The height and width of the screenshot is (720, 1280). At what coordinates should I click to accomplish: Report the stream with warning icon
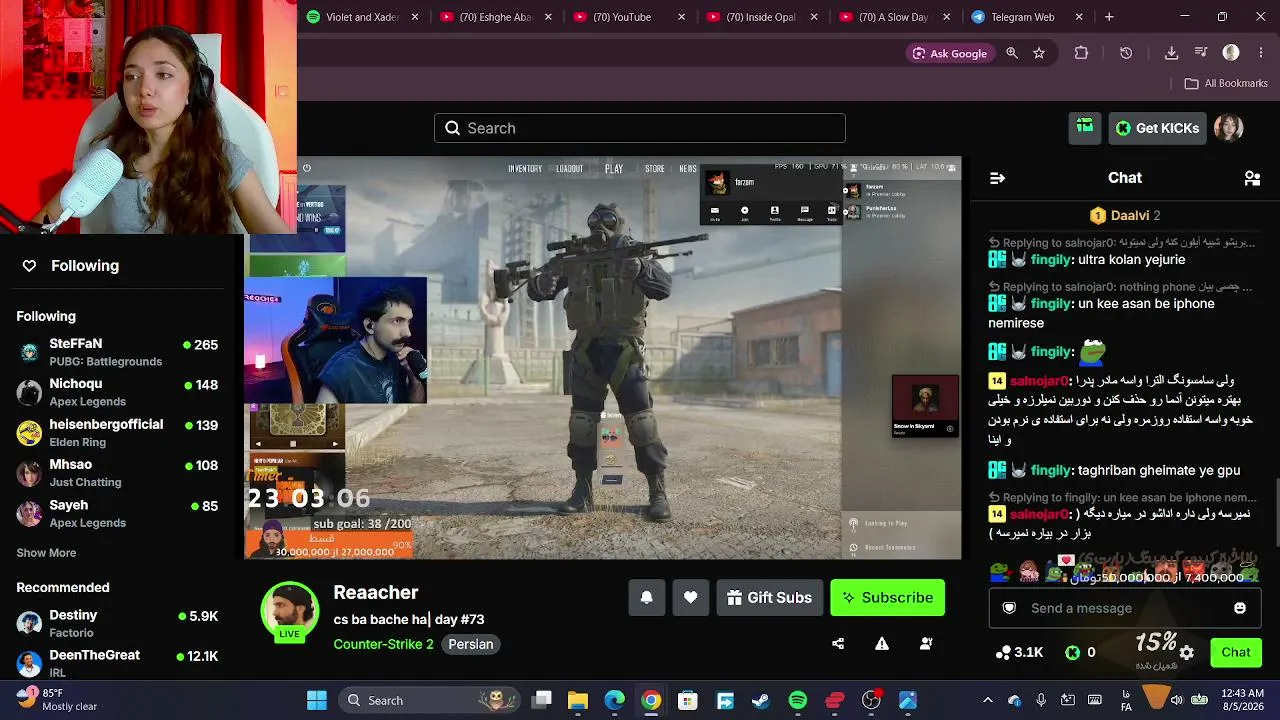pos(882,644)
